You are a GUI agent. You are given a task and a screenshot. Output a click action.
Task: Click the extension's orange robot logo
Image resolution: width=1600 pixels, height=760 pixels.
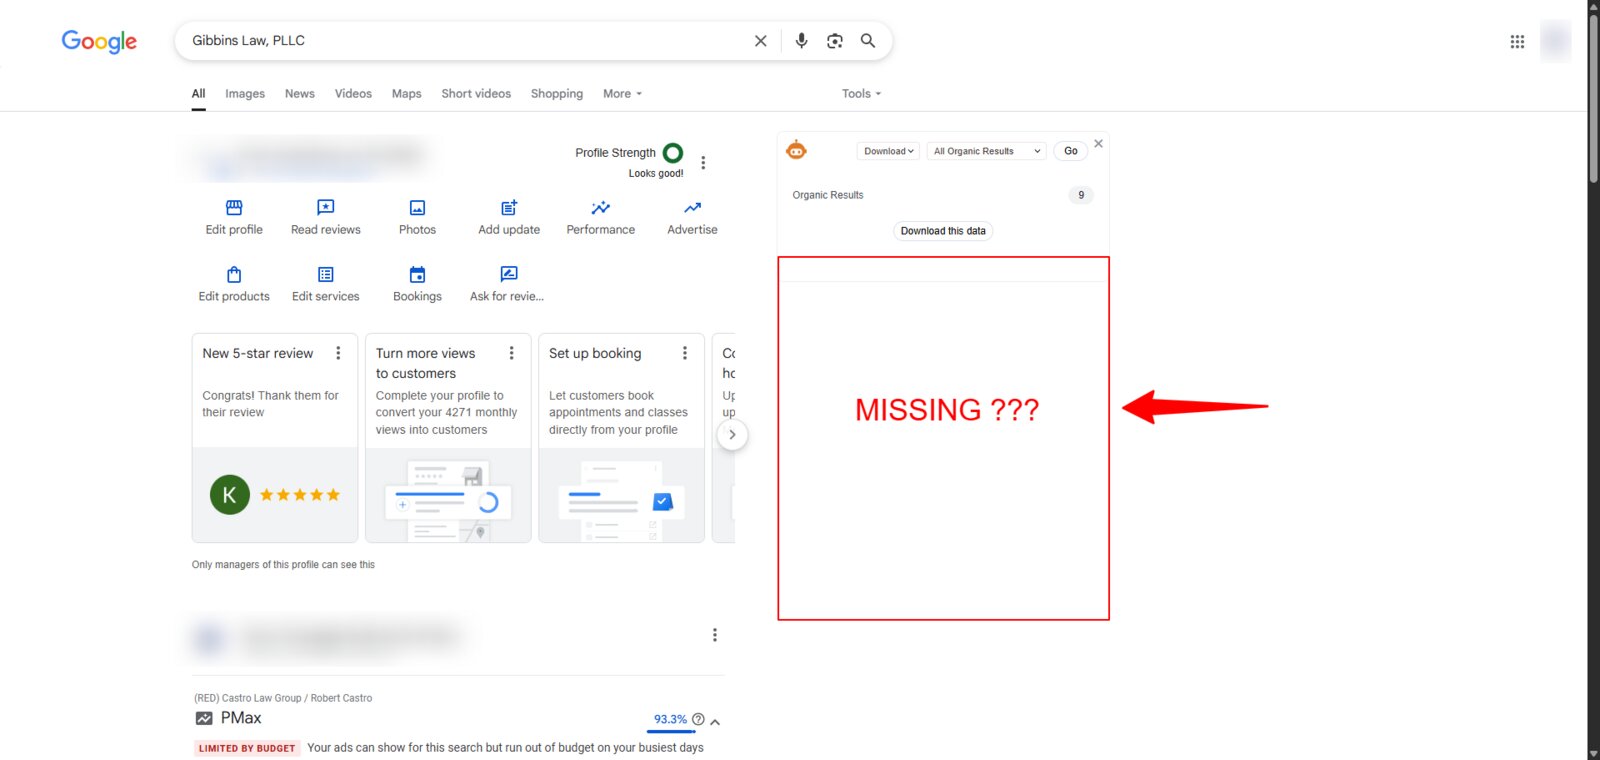coord(796,150)
